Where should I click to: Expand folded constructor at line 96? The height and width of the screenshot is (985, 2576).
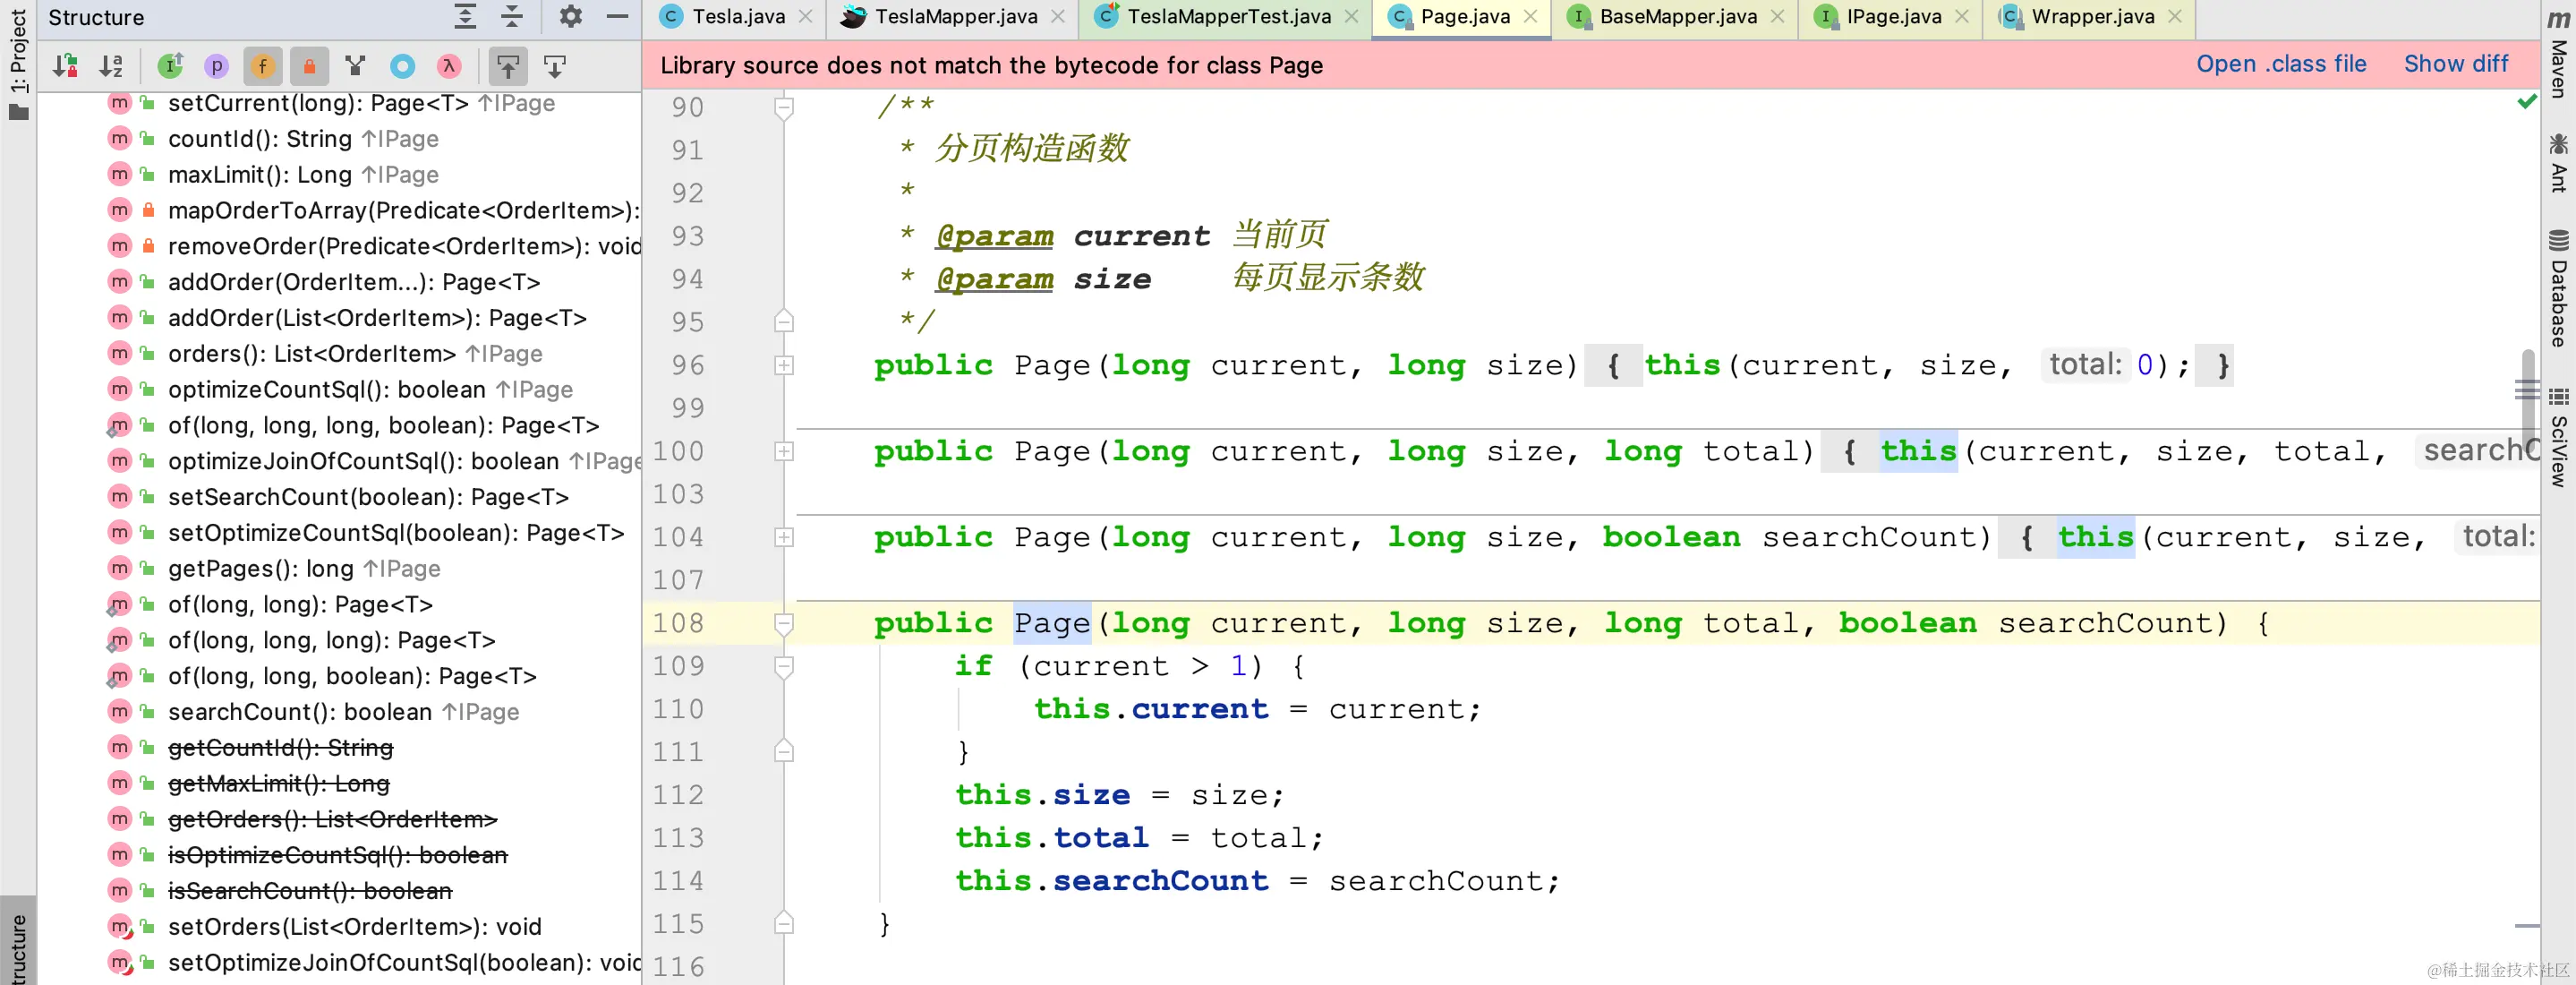click(784, 366)
